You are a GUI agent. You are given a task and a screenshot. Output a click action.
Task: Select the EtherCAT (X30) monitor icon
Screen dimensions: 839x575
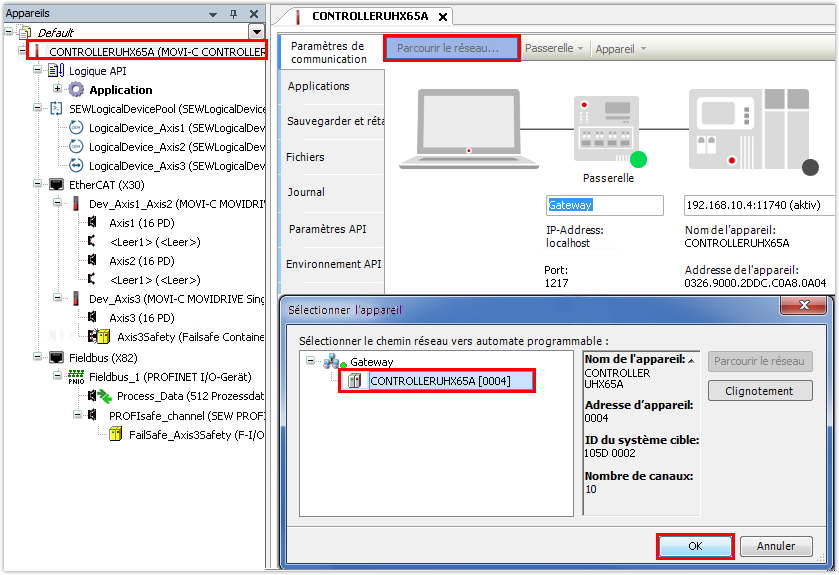(x=56, y=185)
